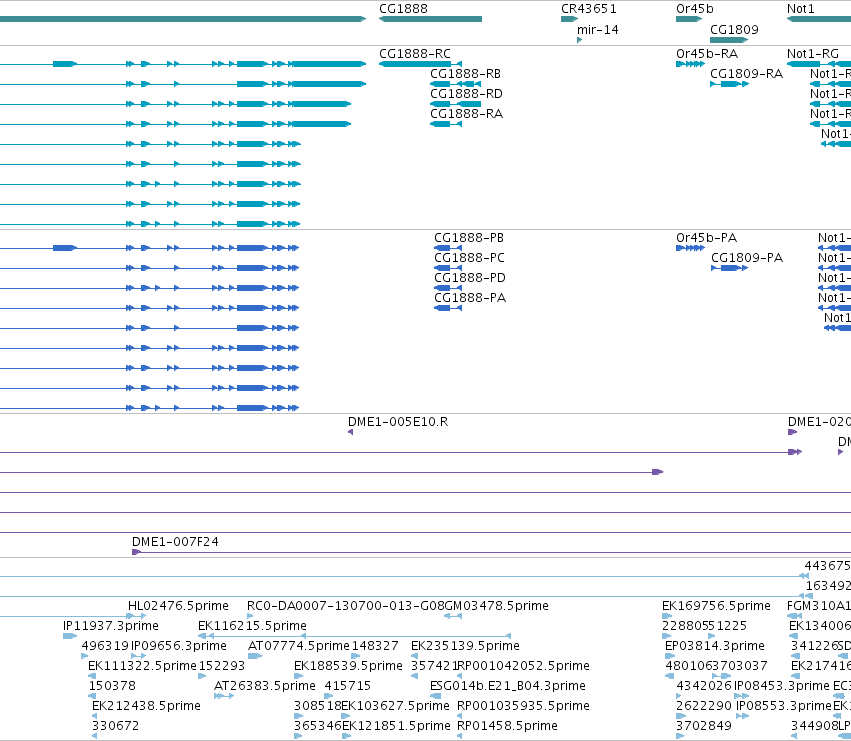
Task: Click the mir-14 gene label
Action: [598, 30]
